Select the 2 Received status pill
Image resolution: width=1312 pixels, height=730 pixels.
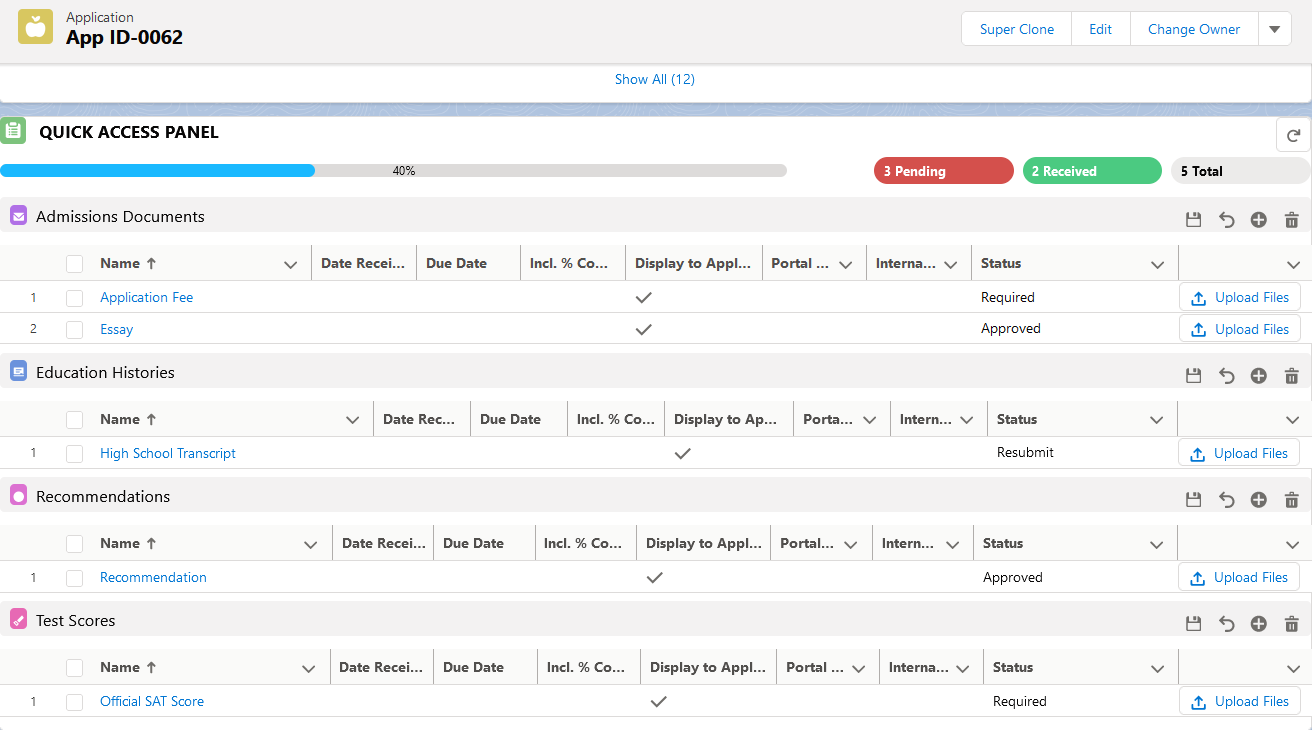(x=1091, y=171)
